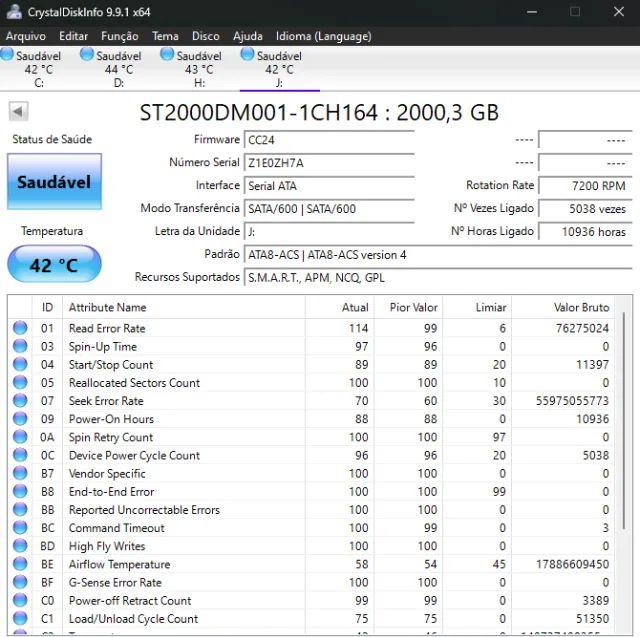Screen dimensions: 640x637
Task: Click the transfer mode field SATA/600
Action: click(329, 209)
